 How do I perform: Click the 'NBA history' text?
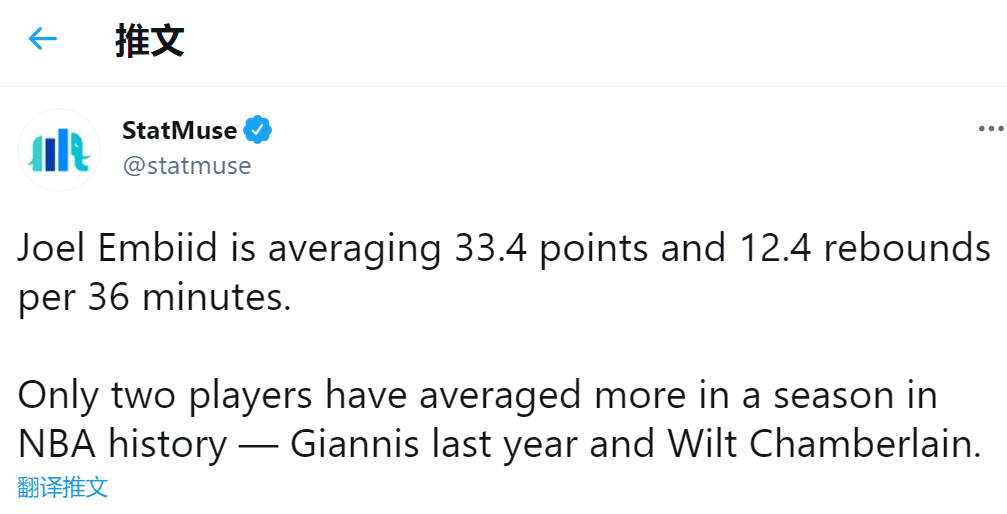click(x=122, y=444)
